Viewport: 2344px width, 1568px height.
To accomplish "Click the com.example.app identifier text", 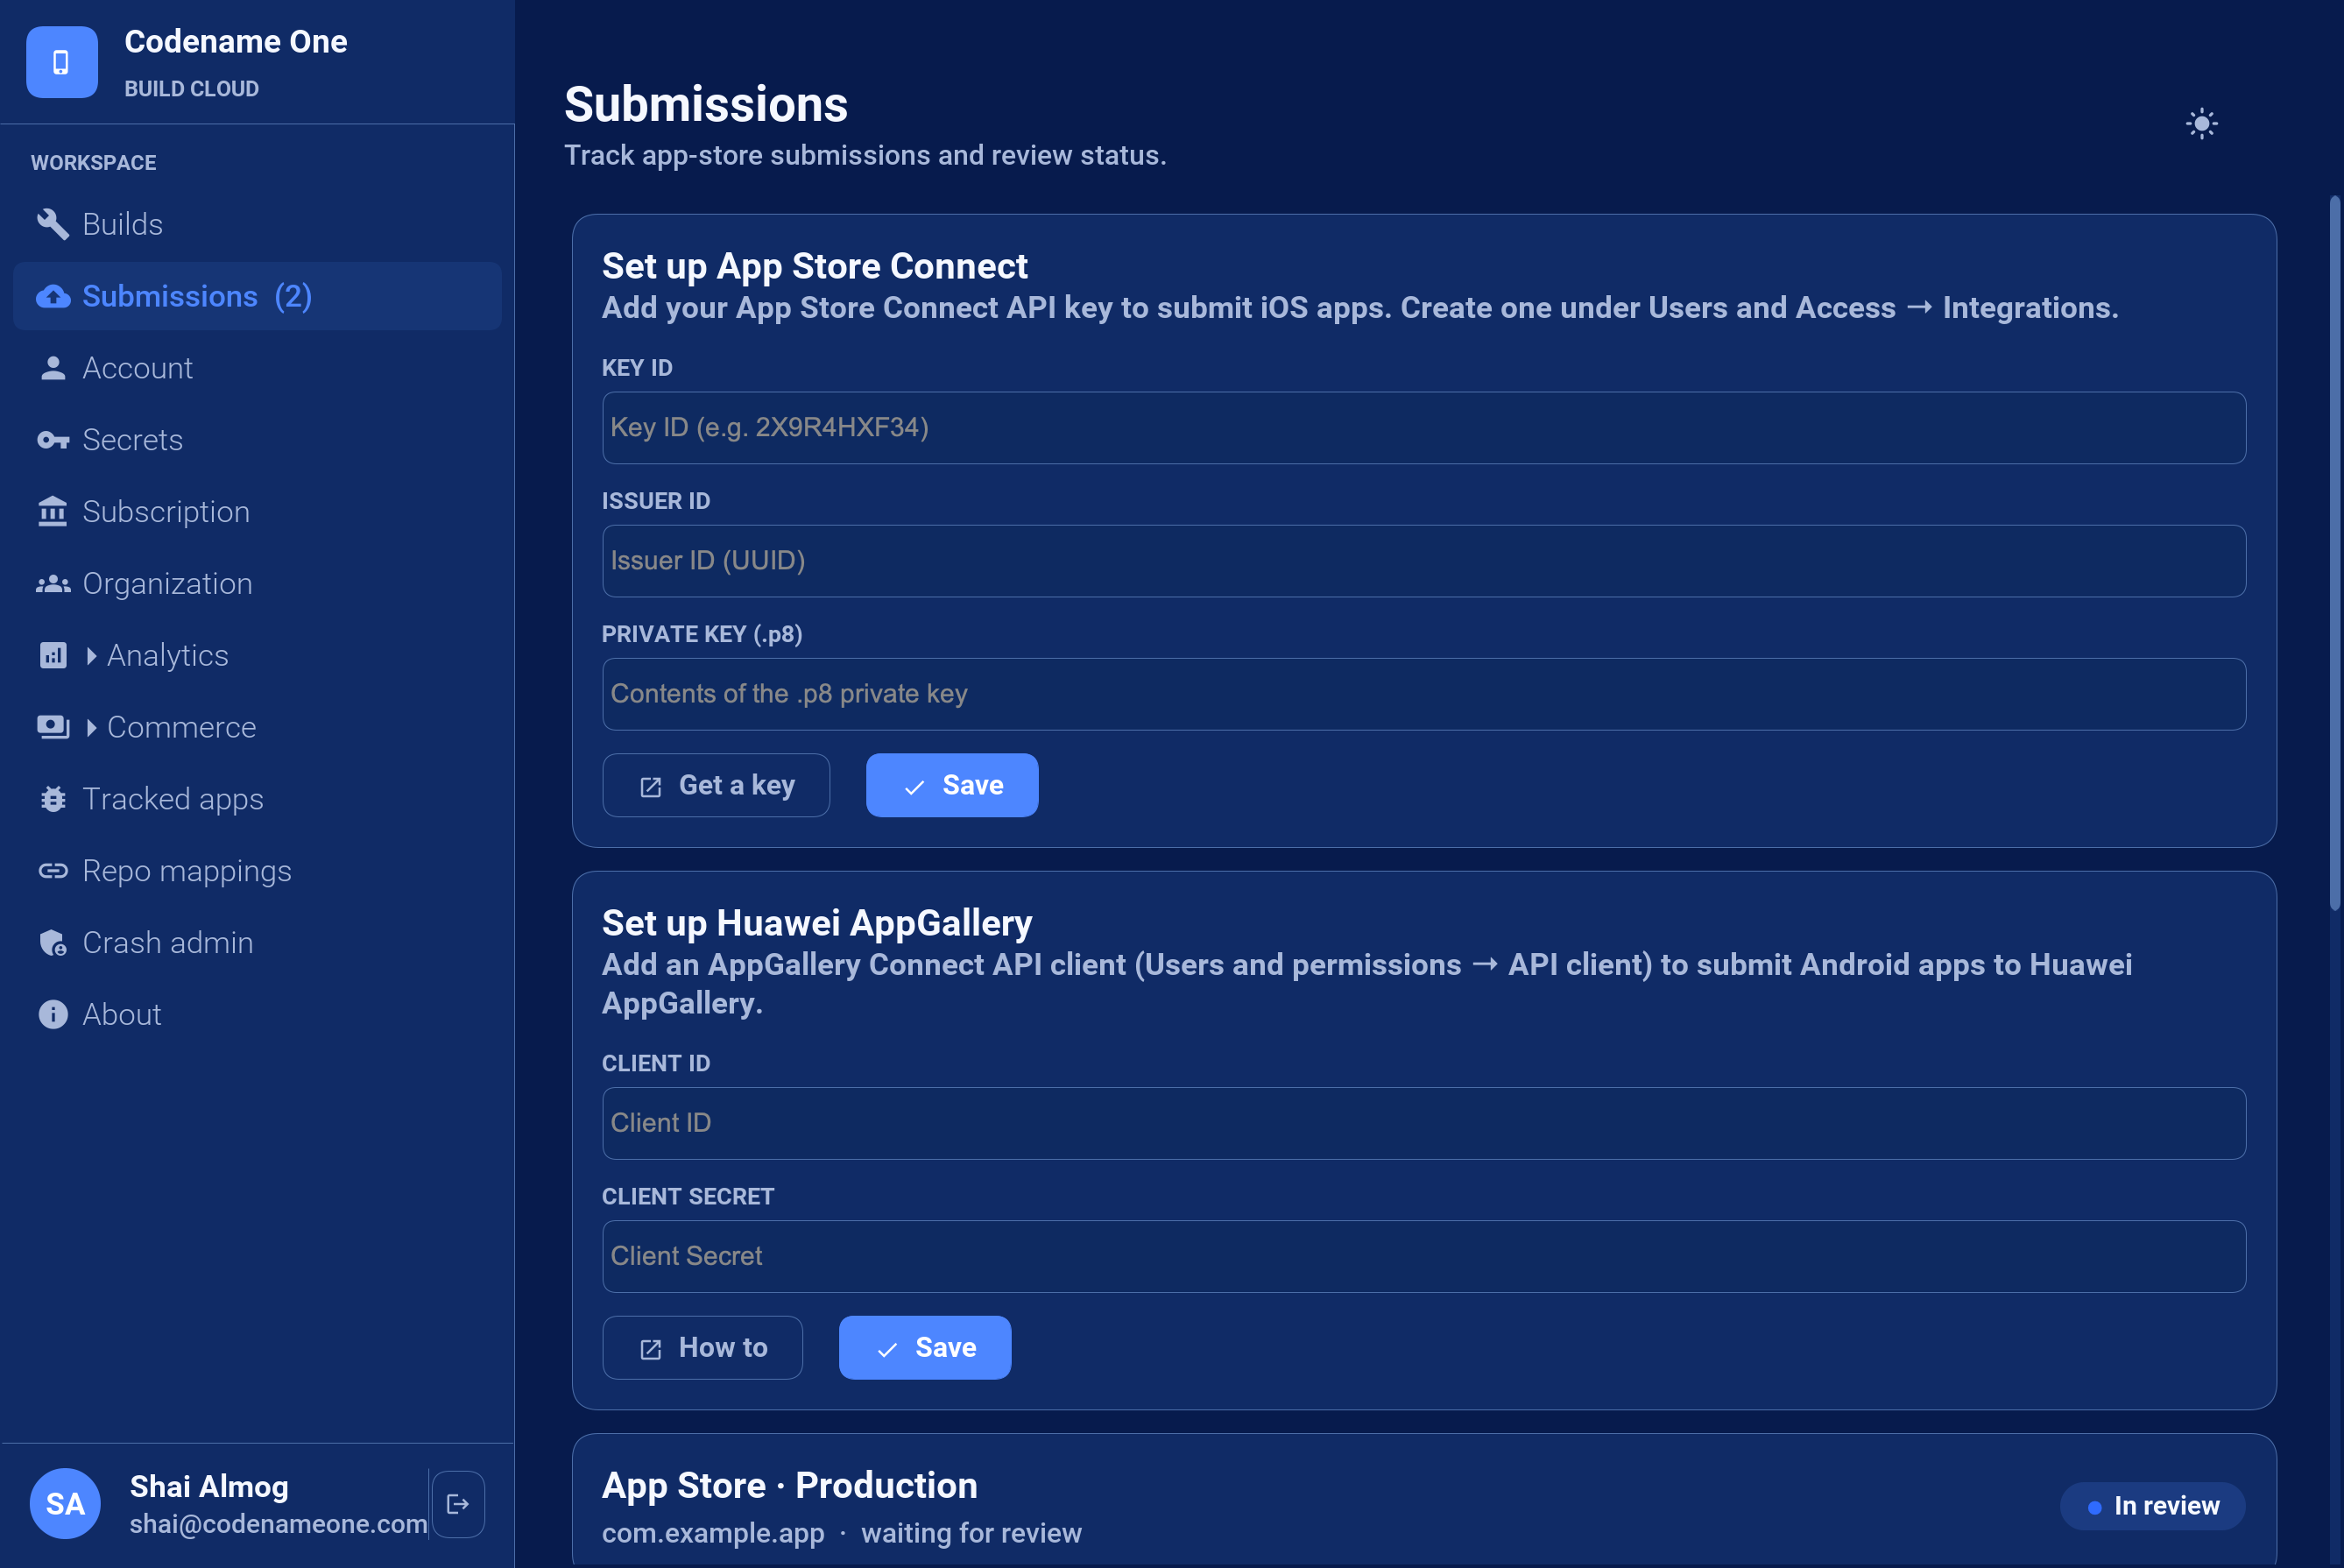I will (x=713, y=1534).
